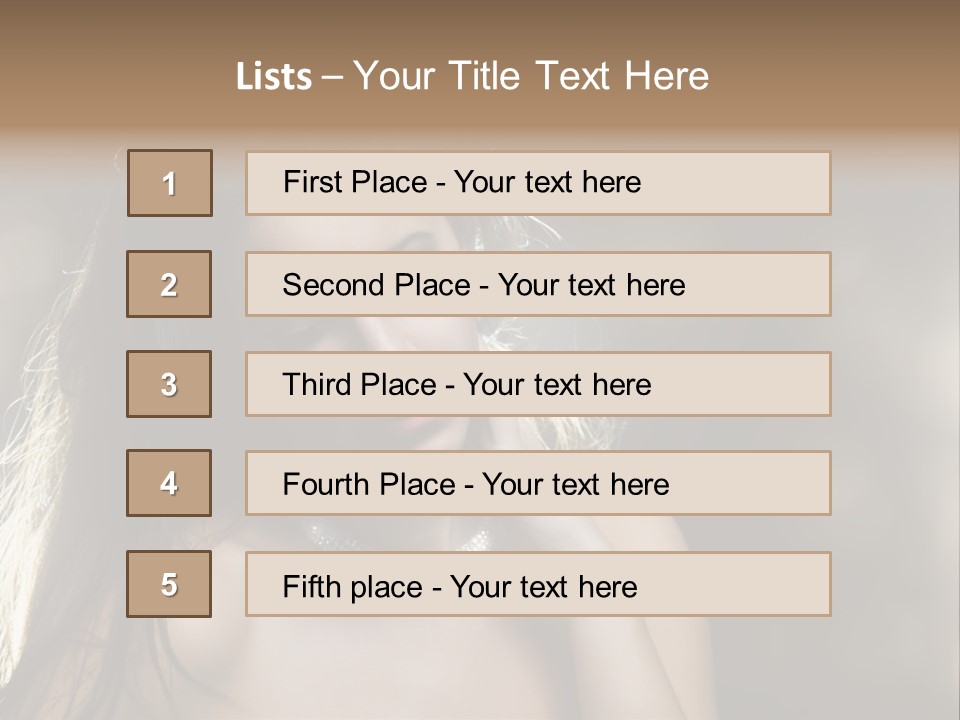
Task: Click the number 3 box
Action: [x=169, y=384]
